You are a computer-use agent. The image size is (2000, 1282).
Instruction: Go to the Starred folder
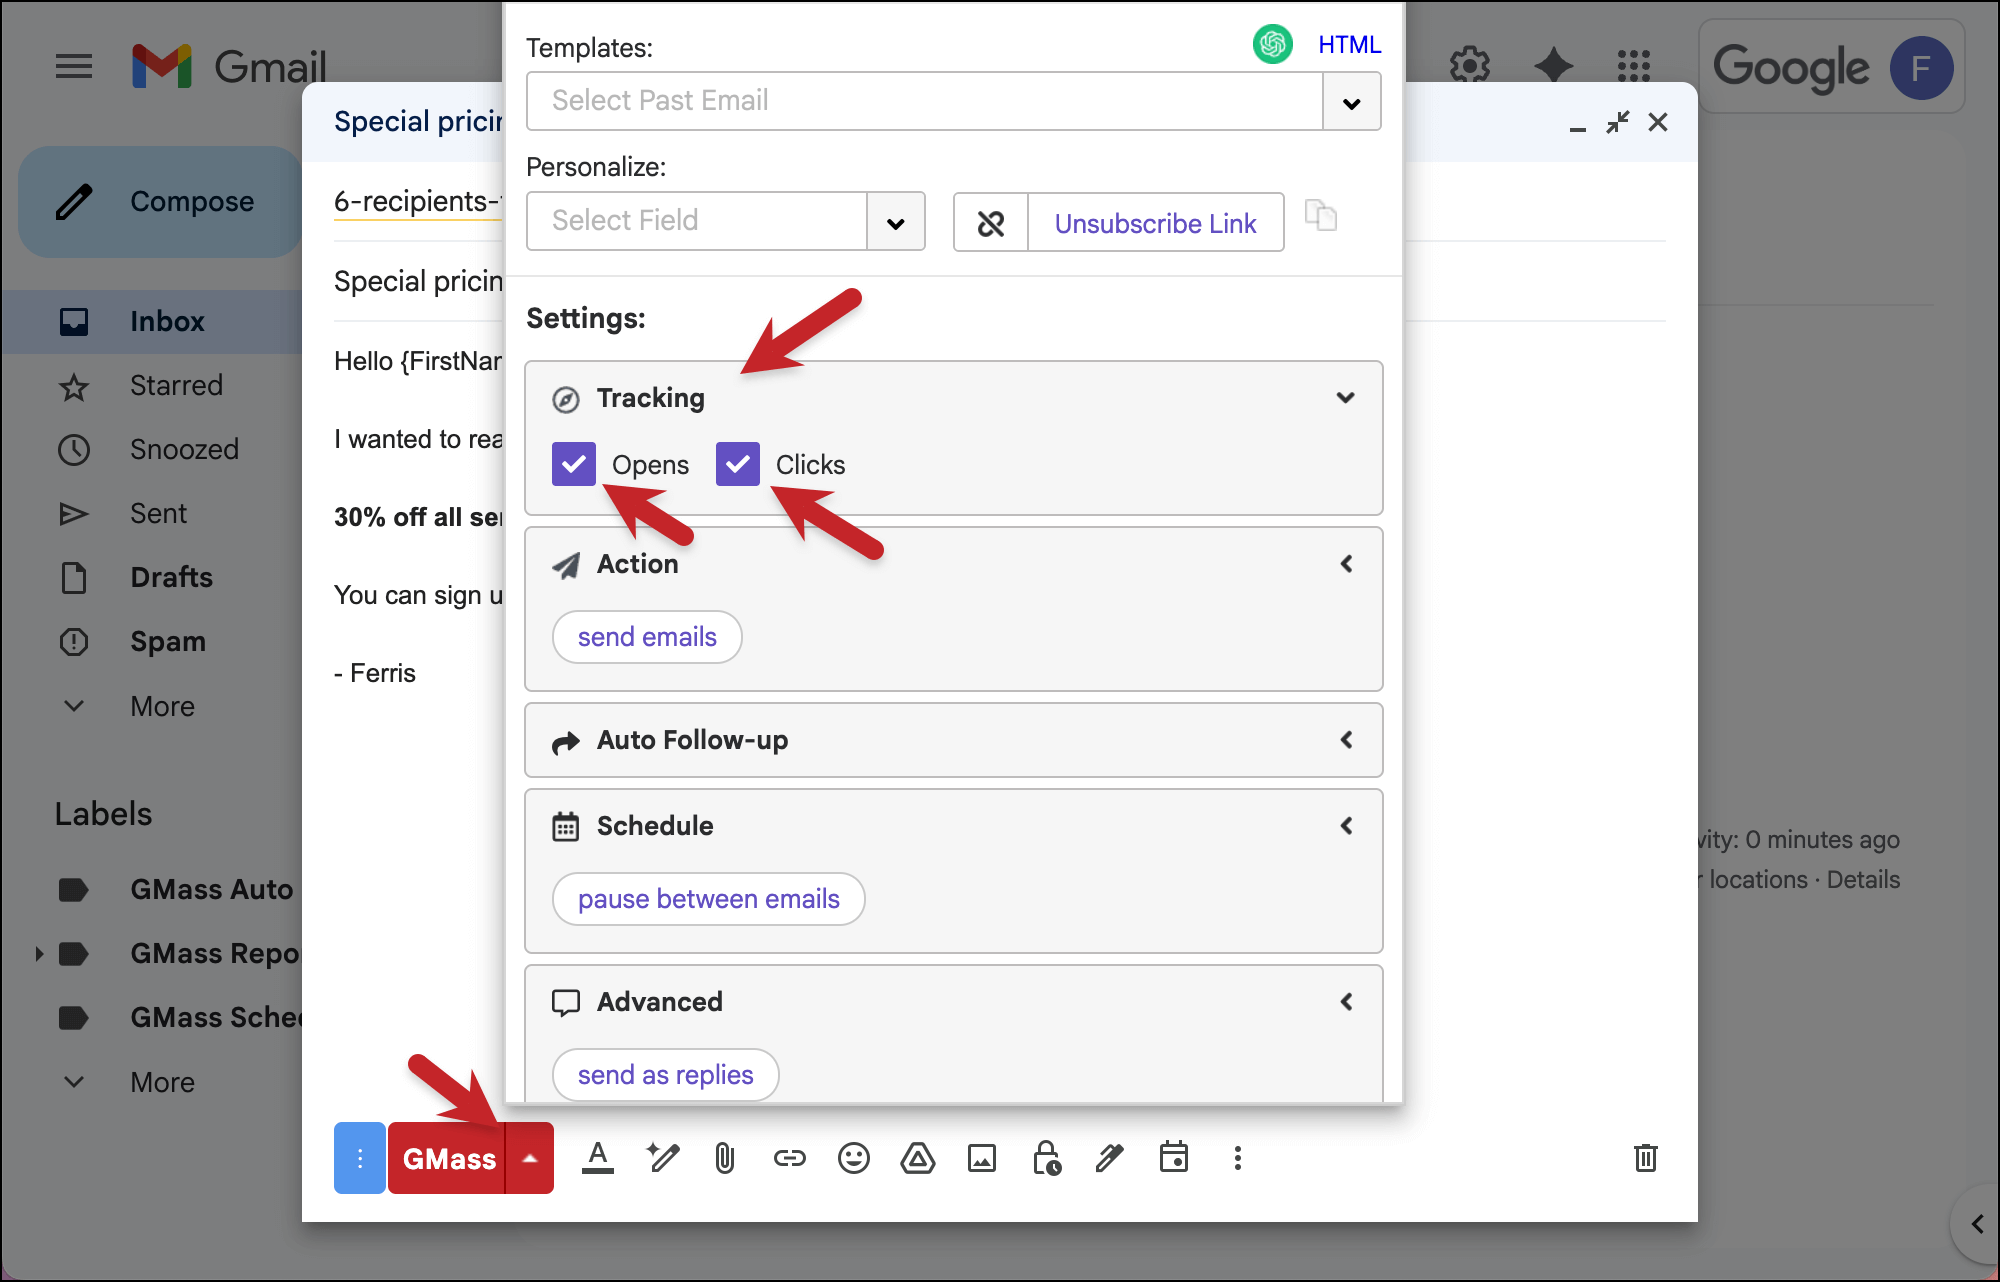(176, 385)
